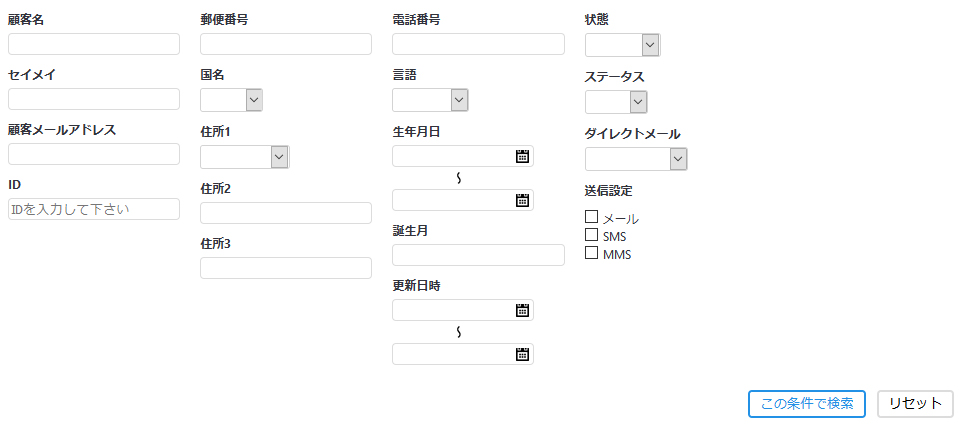The image size is (965, 433).
Task: Click the ID input field
Action: tap(94, 209)
